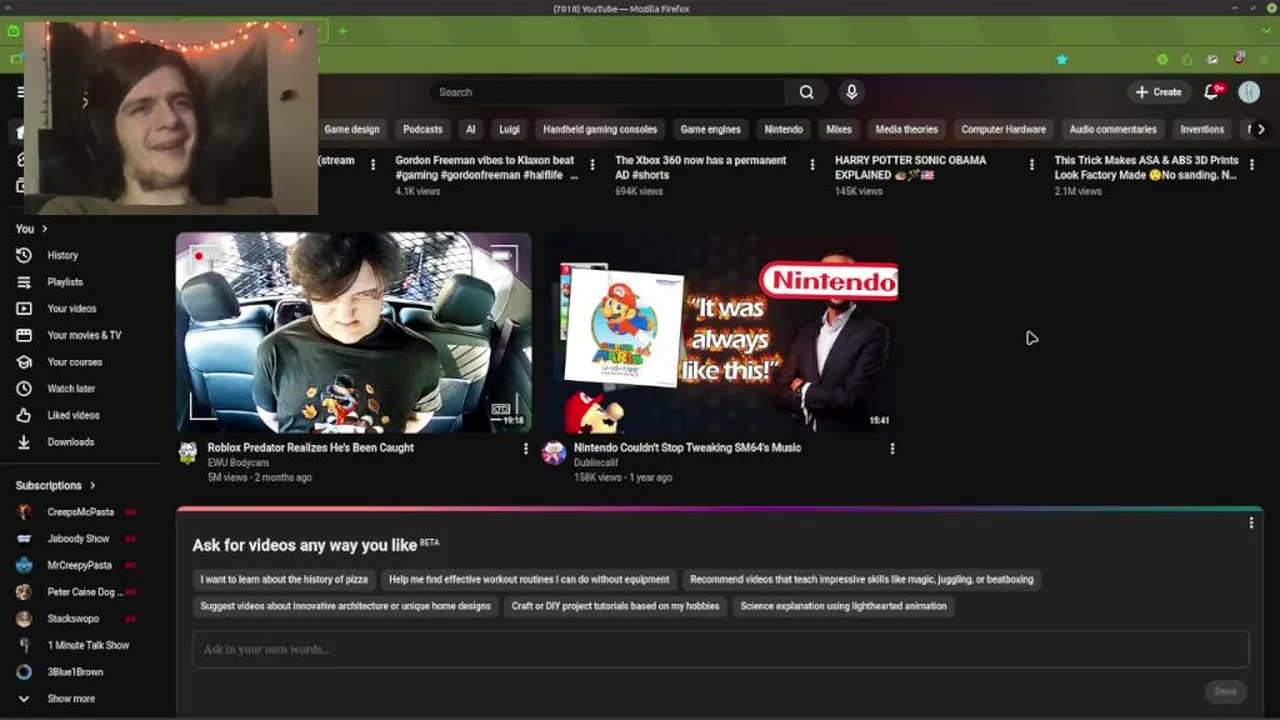Open Your videos in sidebar

tap(72, 309)
